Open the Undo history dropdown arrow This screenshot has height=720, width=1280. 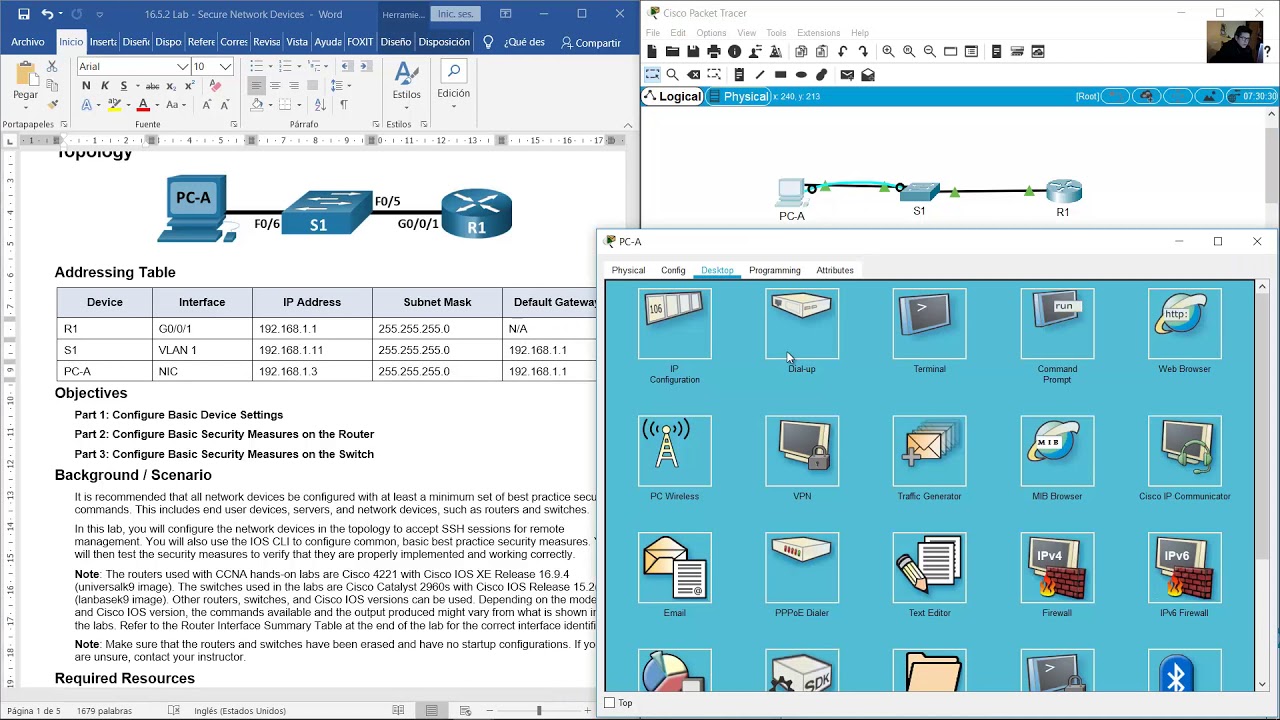coord(60,15)
